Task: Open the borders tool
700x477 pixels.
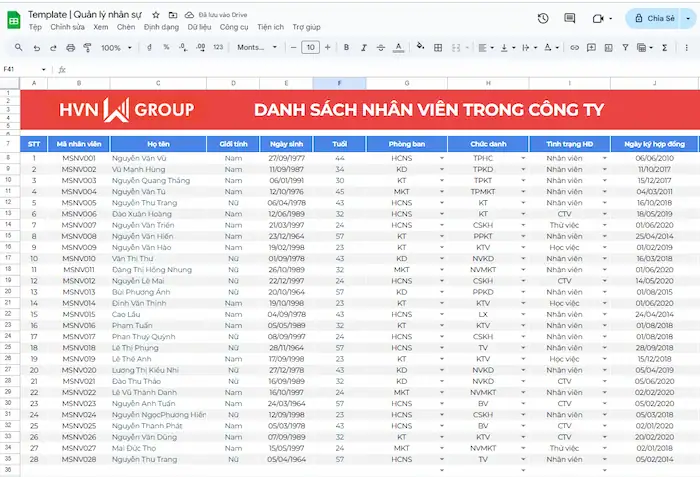Action: click(x=438, y=47)
